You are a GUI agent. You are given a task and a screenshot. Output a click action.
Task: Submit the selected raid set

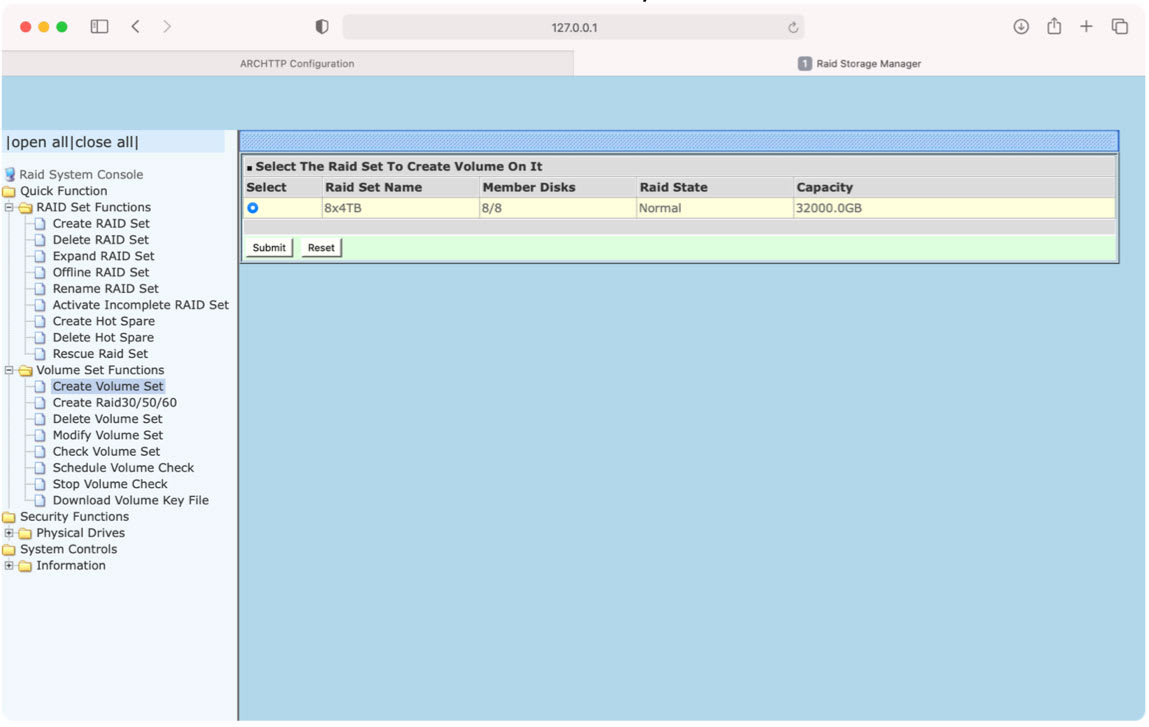(268, 247)
